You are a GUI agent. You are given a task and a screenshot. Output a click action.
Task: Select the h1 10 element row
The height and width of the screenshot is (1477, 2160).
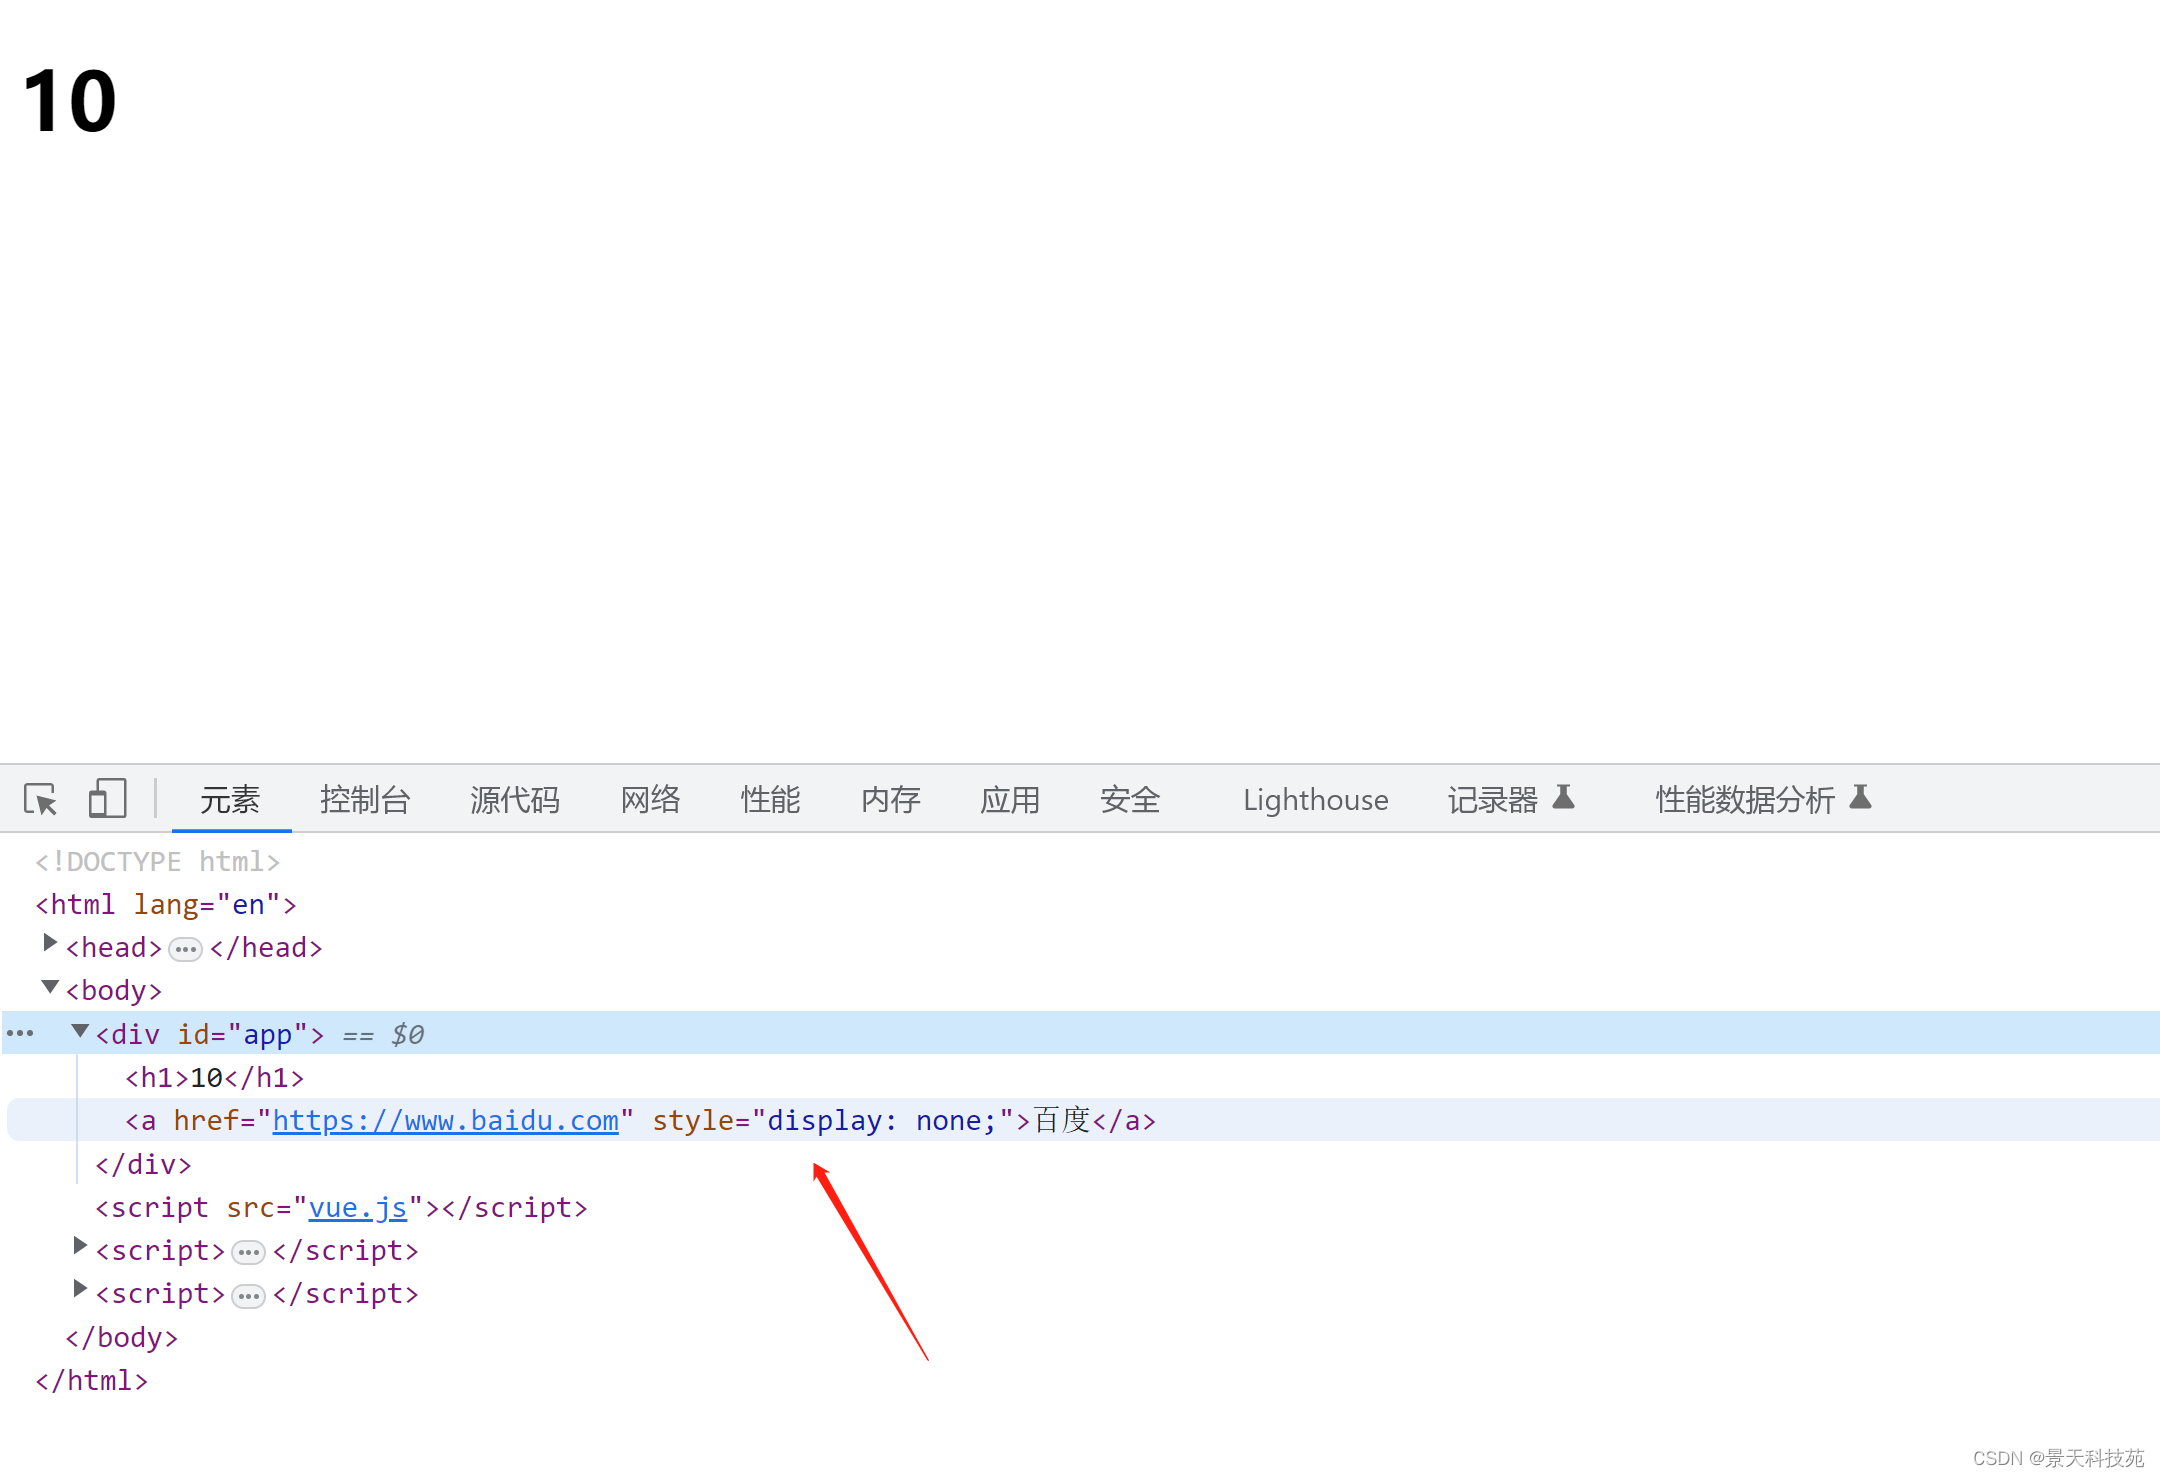214,1077
